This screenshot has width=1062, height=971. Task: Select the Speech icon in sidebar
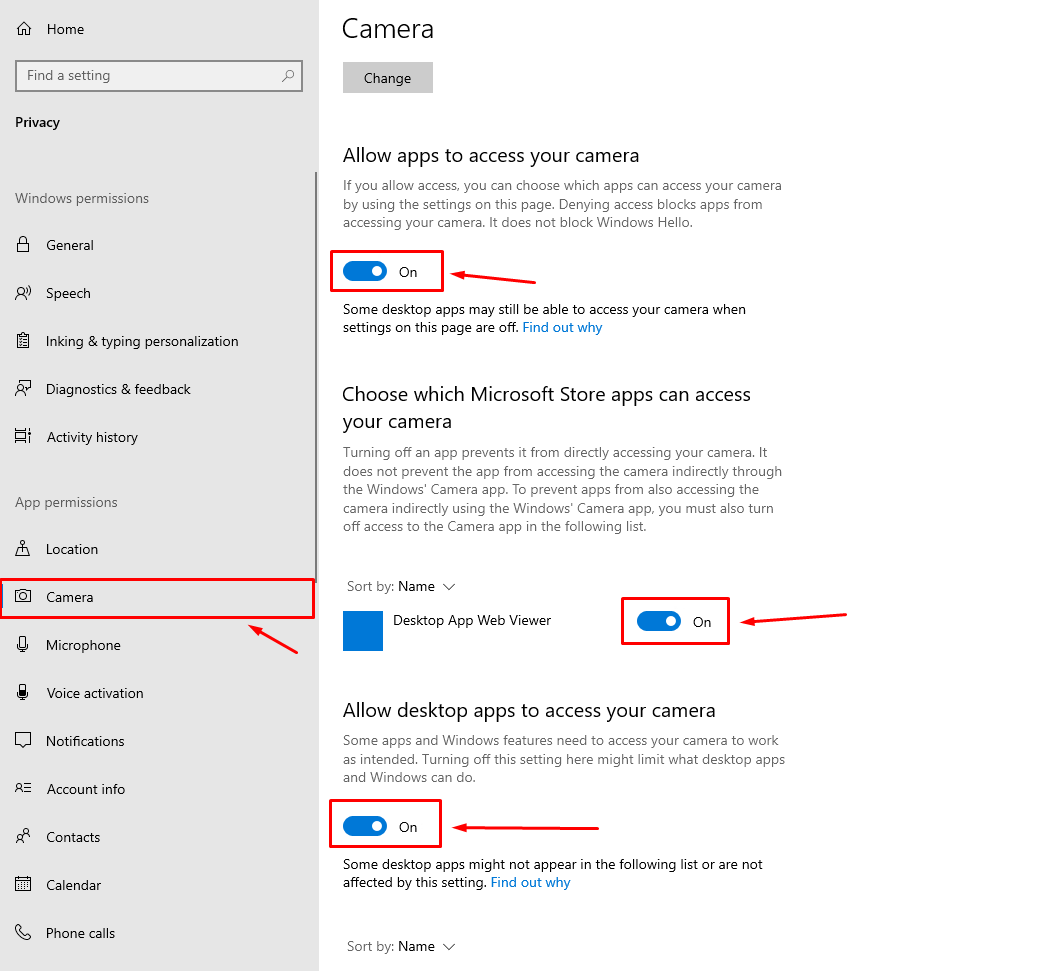pos(24,293)
